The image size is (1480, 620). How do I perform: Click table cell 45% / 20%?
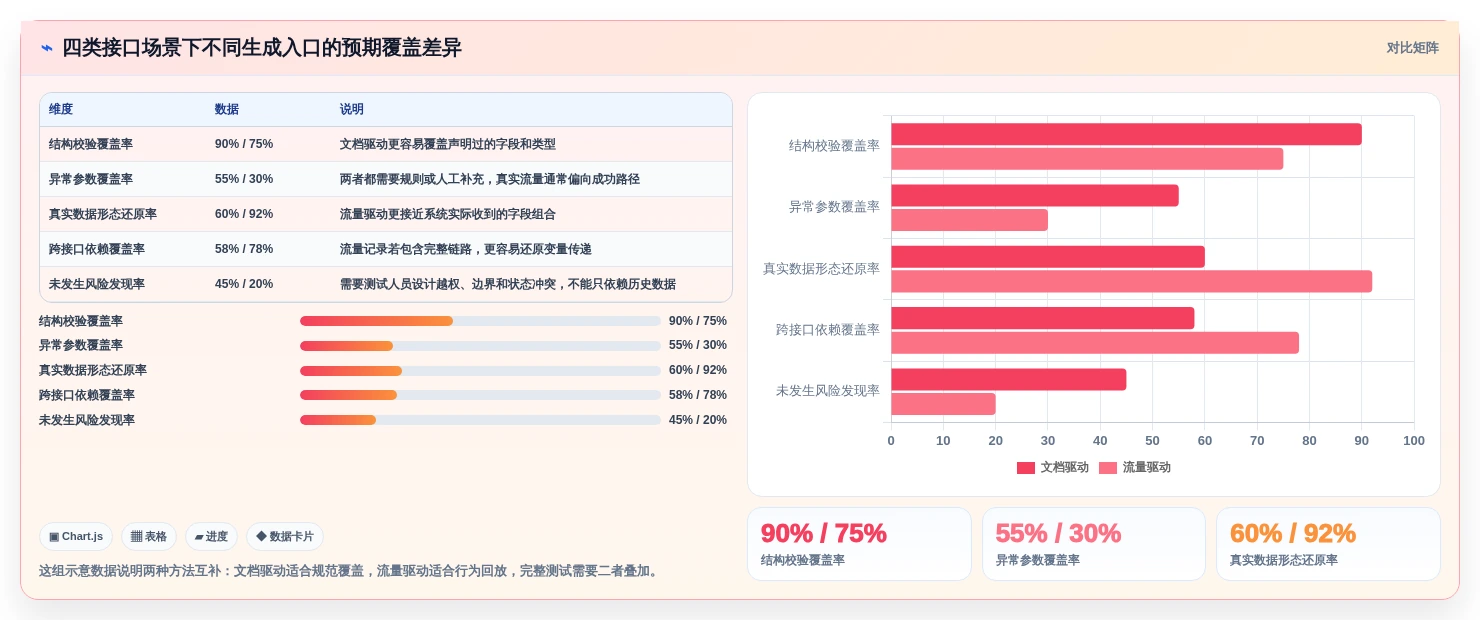[x=244, y=284]
